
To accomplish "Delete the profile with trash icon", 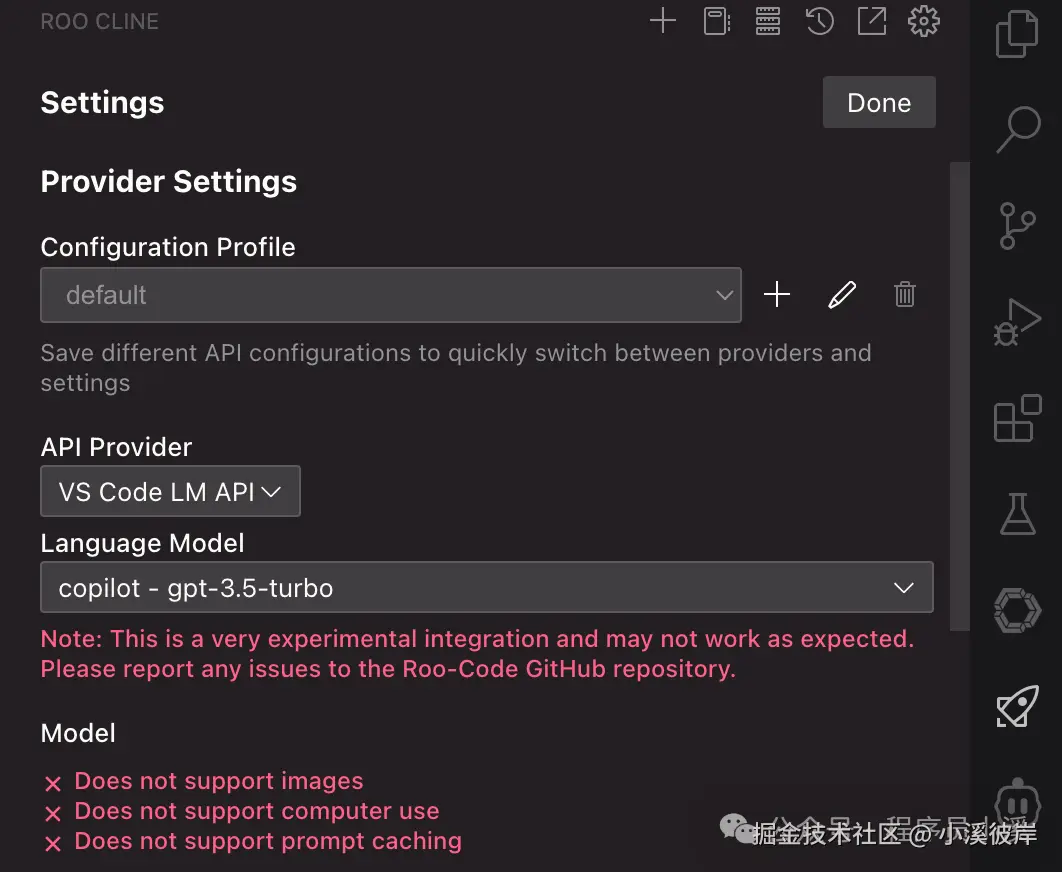I will click(905, 295).
